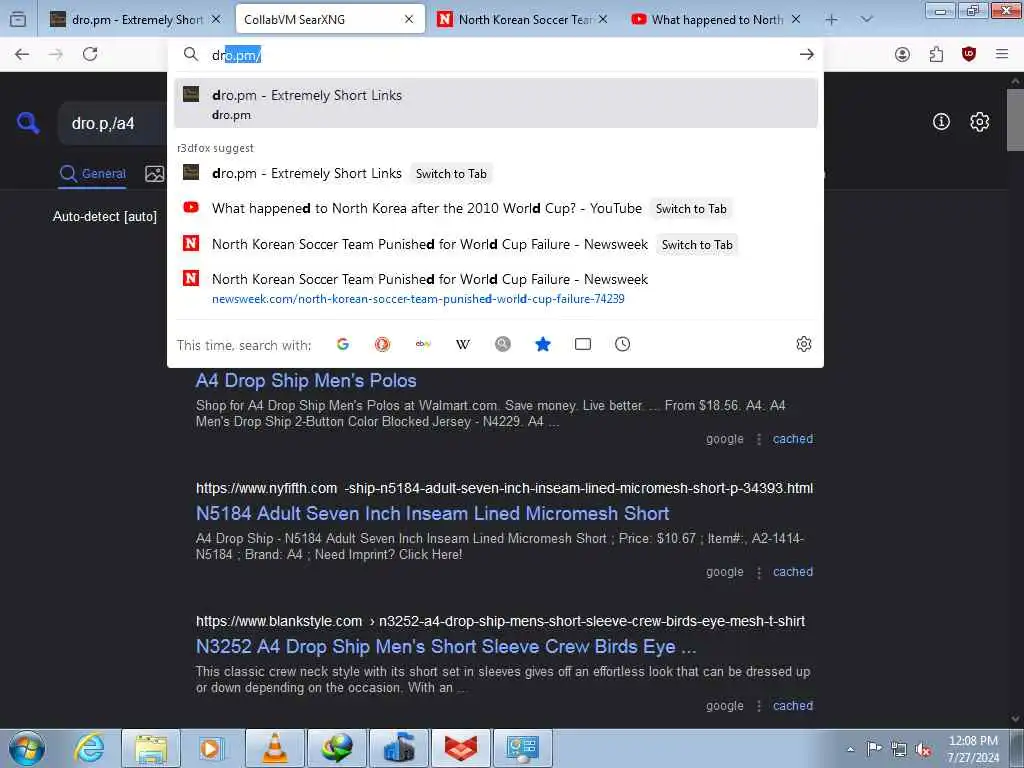Search this time with DuckDuckGo
1024x768 pixels.
point(383,344)
